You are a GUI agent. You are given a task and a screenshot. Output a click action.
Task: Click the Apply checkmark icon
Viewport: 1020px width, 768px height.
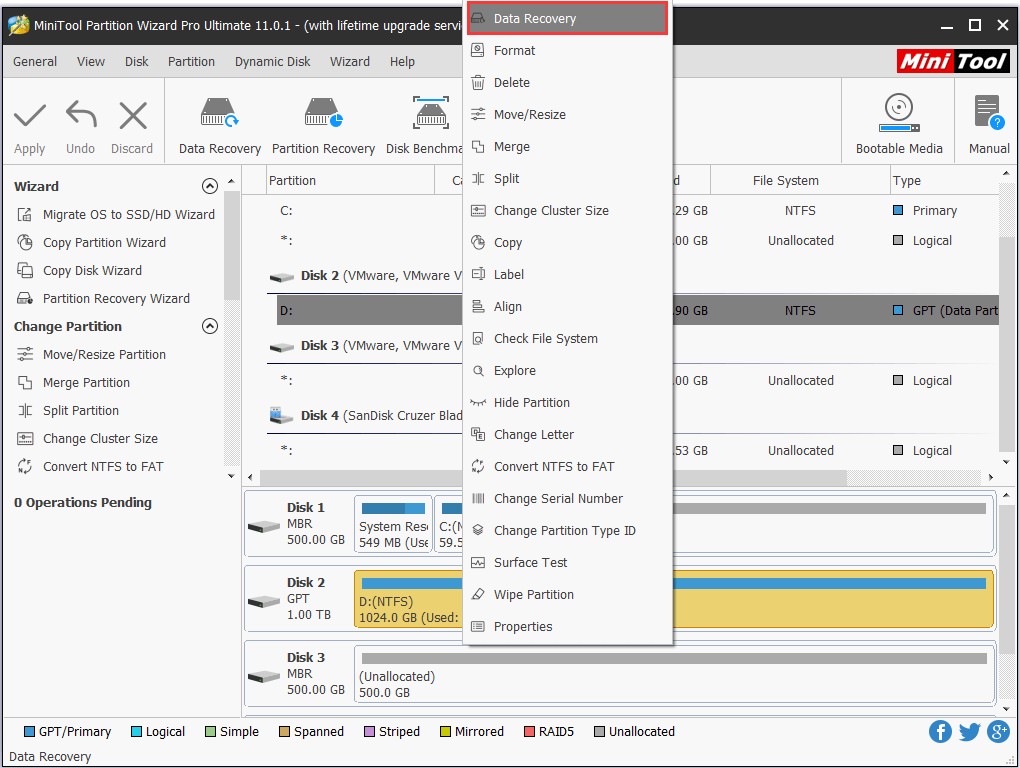[x=30, y=116]
